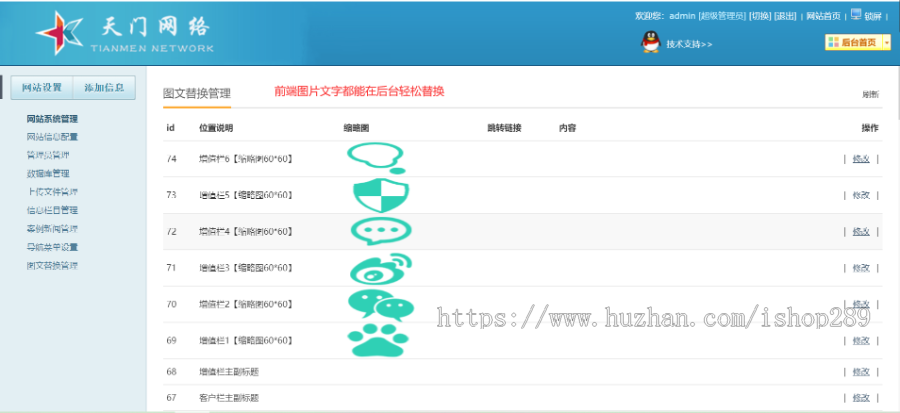The image size is (900, 413).
Task: Open the WeChat thumbnail in row 70
Action: click(x=381, y=305)
